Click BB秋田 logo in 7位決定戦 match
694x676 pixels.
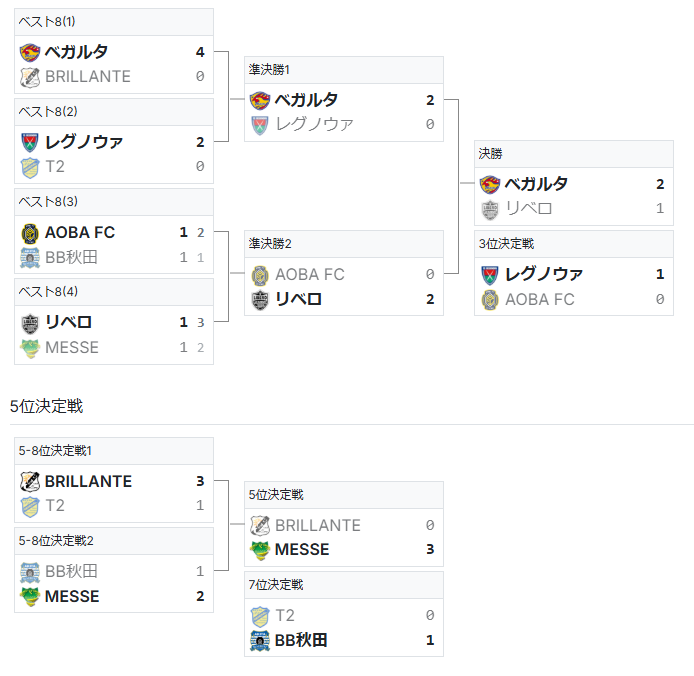pos(260,640)
